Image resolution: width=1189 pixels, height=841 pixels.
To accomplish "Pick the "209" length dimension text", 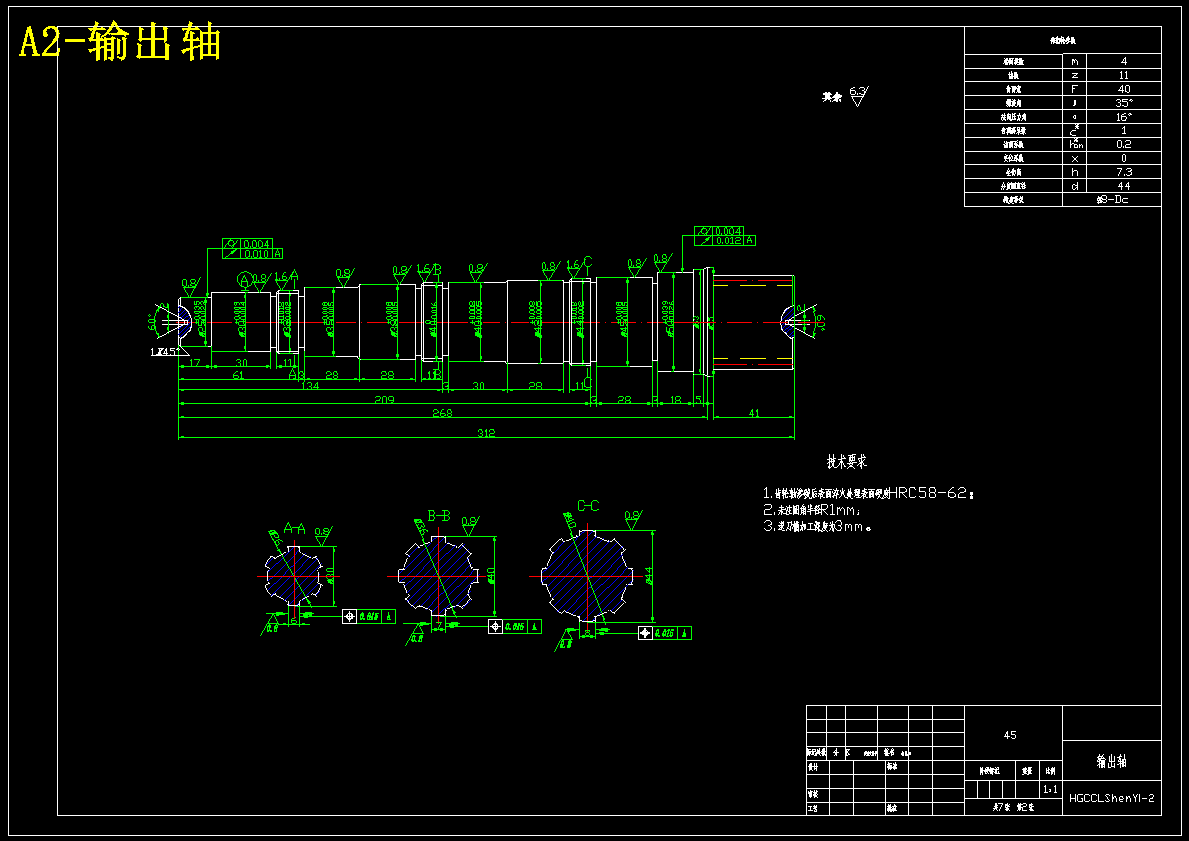I will click(384, 400).
